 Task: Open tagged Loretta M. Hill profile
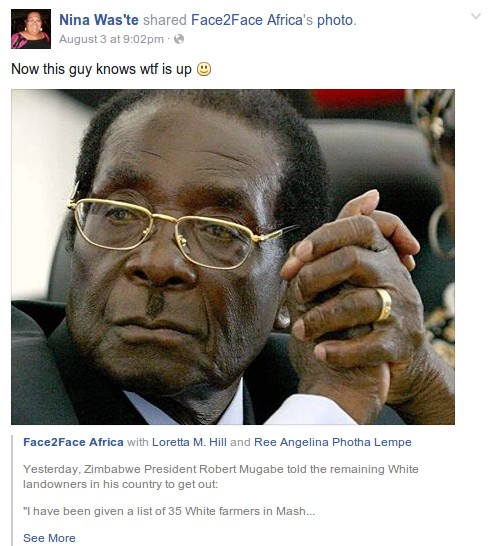click(x=189, y=442)
